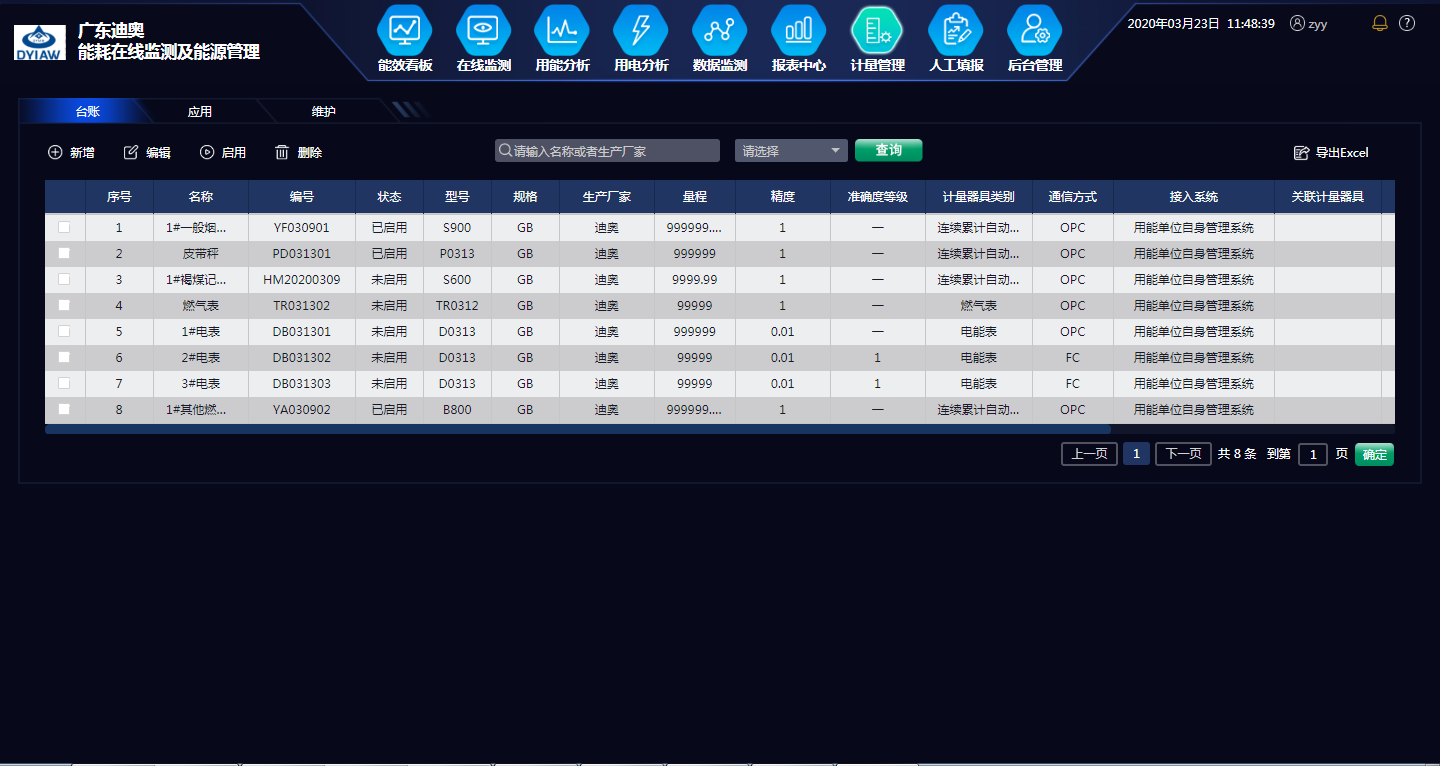Click model cell S900

(457, 228)
